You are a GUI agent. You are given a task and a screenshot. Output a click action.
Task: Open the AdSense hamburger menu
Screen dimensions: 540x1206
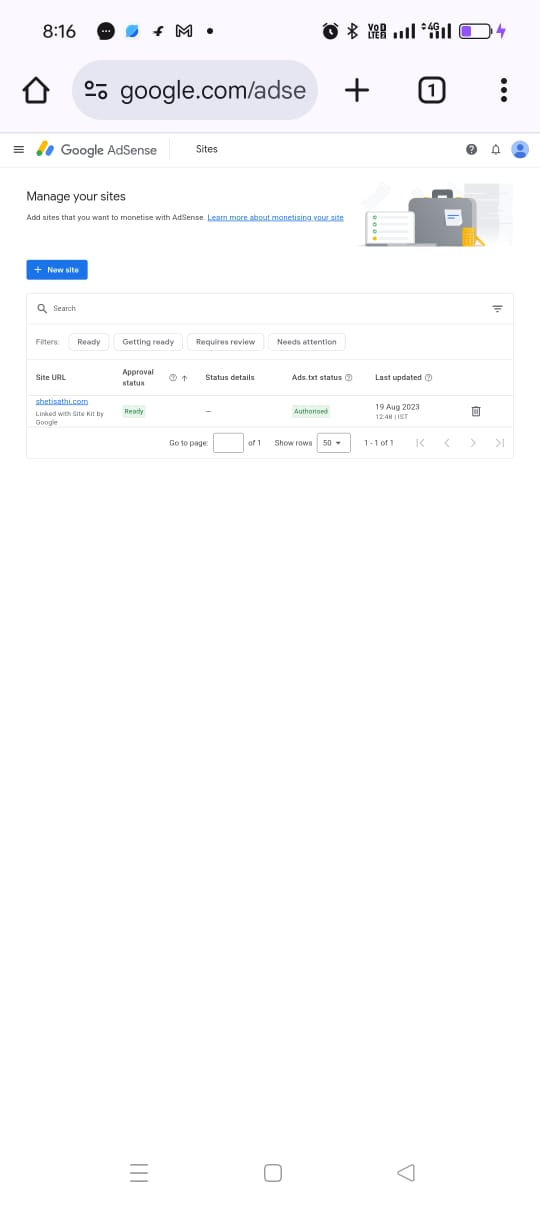[x=18, y=149]
